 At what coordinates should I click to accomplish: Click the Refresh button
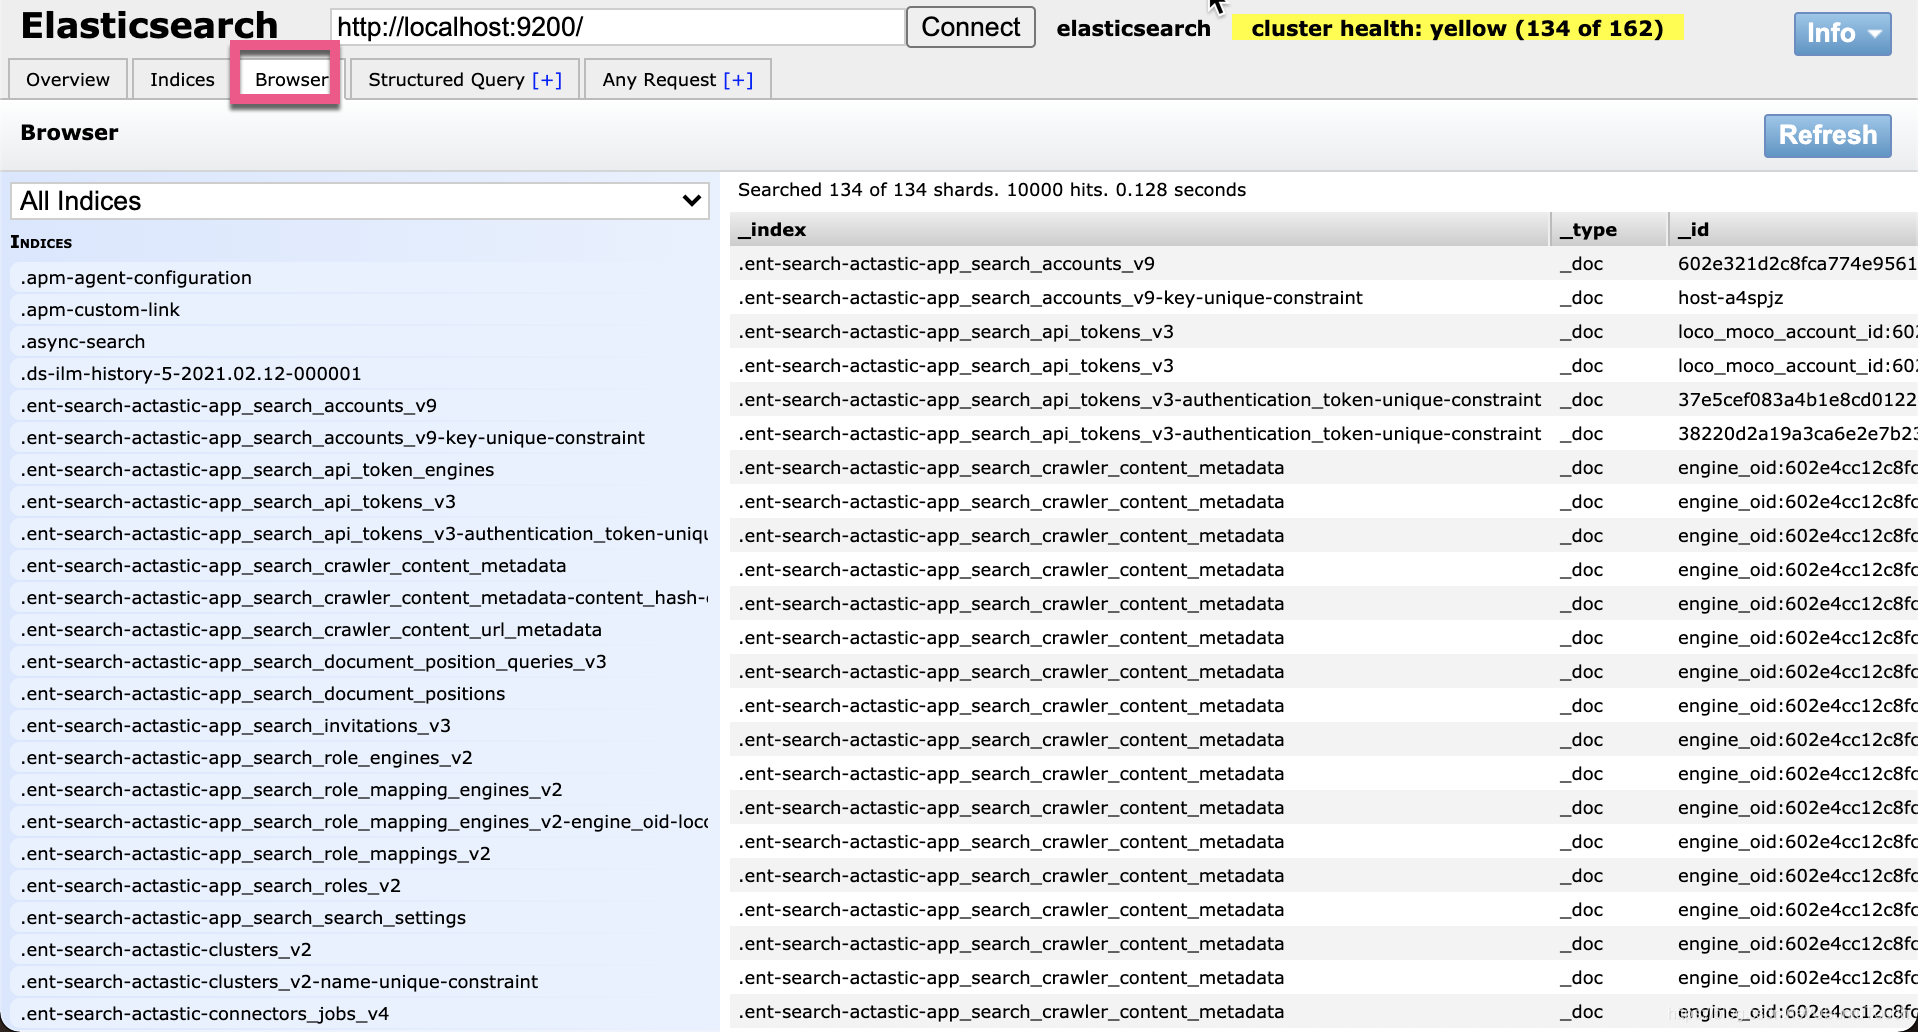(1827, 135)
